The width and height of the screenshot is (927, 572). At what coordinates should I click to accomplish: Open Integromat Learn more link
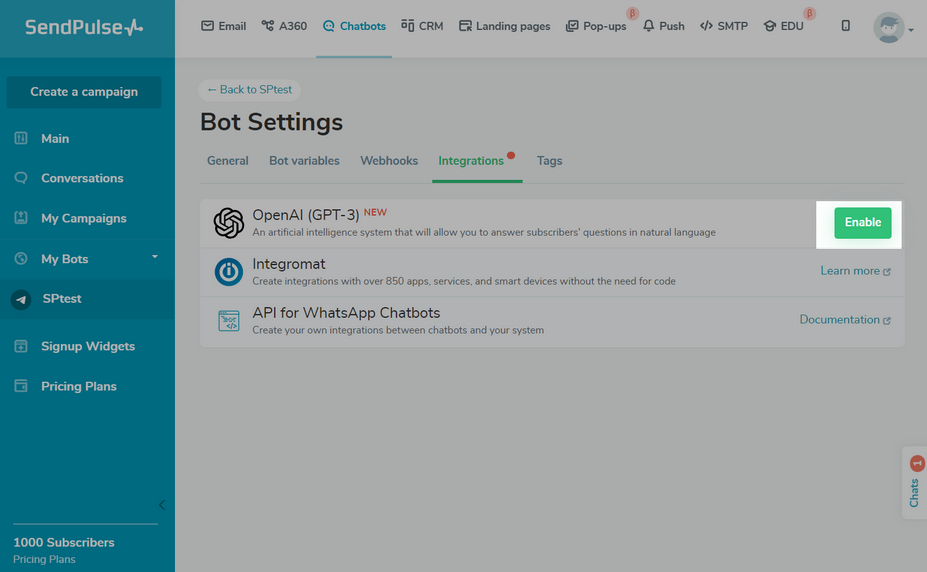pos(855,271)
